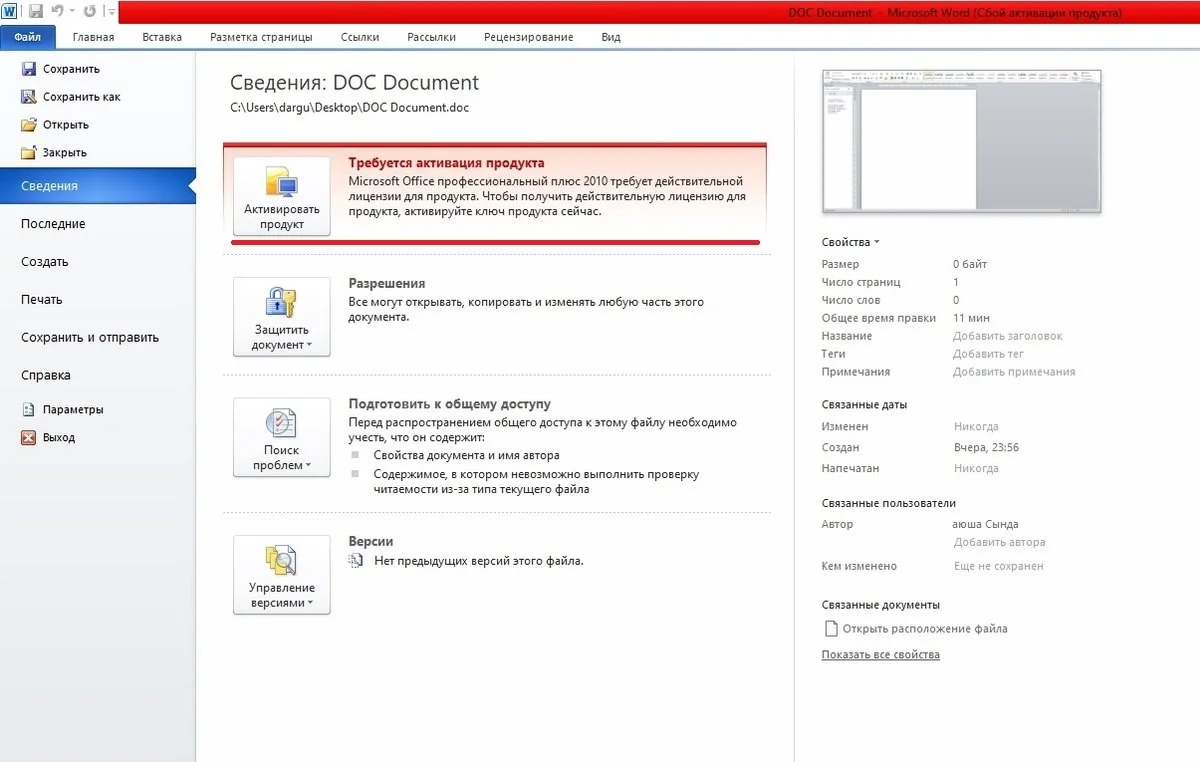Click the Активировать продукт button

tap(282, 194)
